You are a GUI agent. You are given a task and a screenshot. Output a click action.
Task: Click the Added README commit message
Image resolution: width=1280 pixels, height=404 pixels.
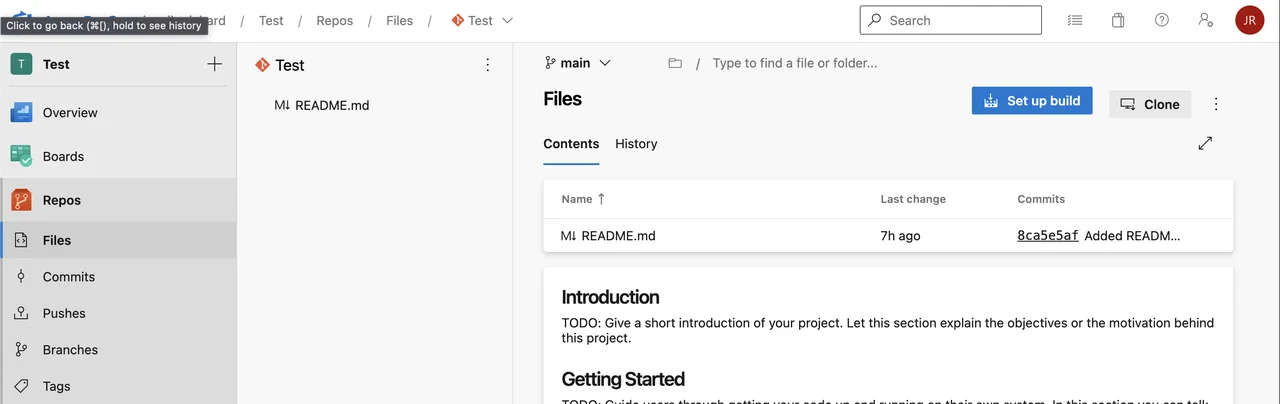tap(1132, 236)
